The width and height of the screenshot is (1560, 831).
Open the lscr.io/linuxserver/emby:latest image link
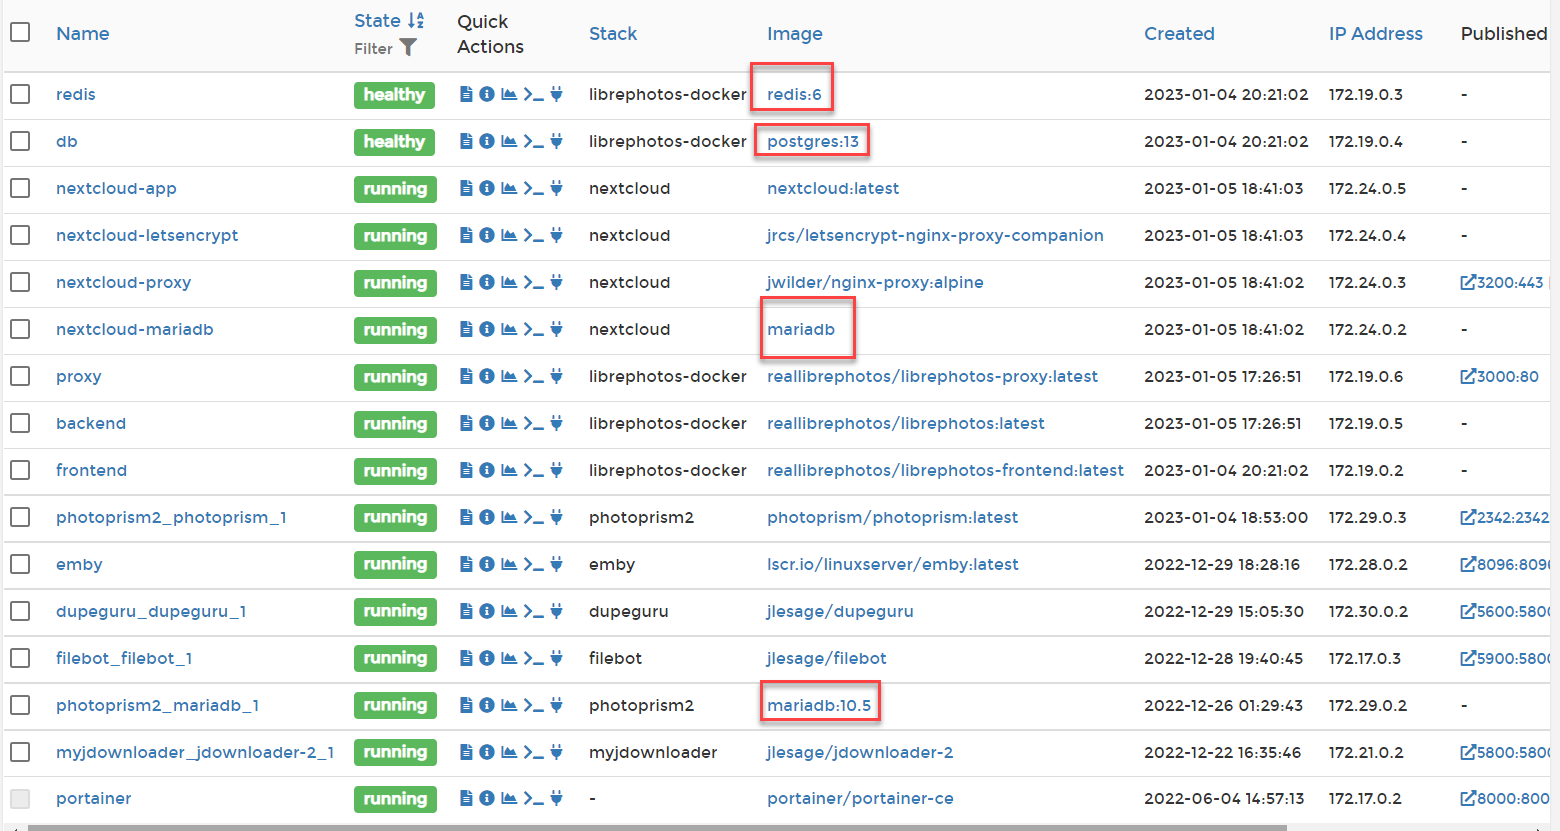click(x=893, y=564)
